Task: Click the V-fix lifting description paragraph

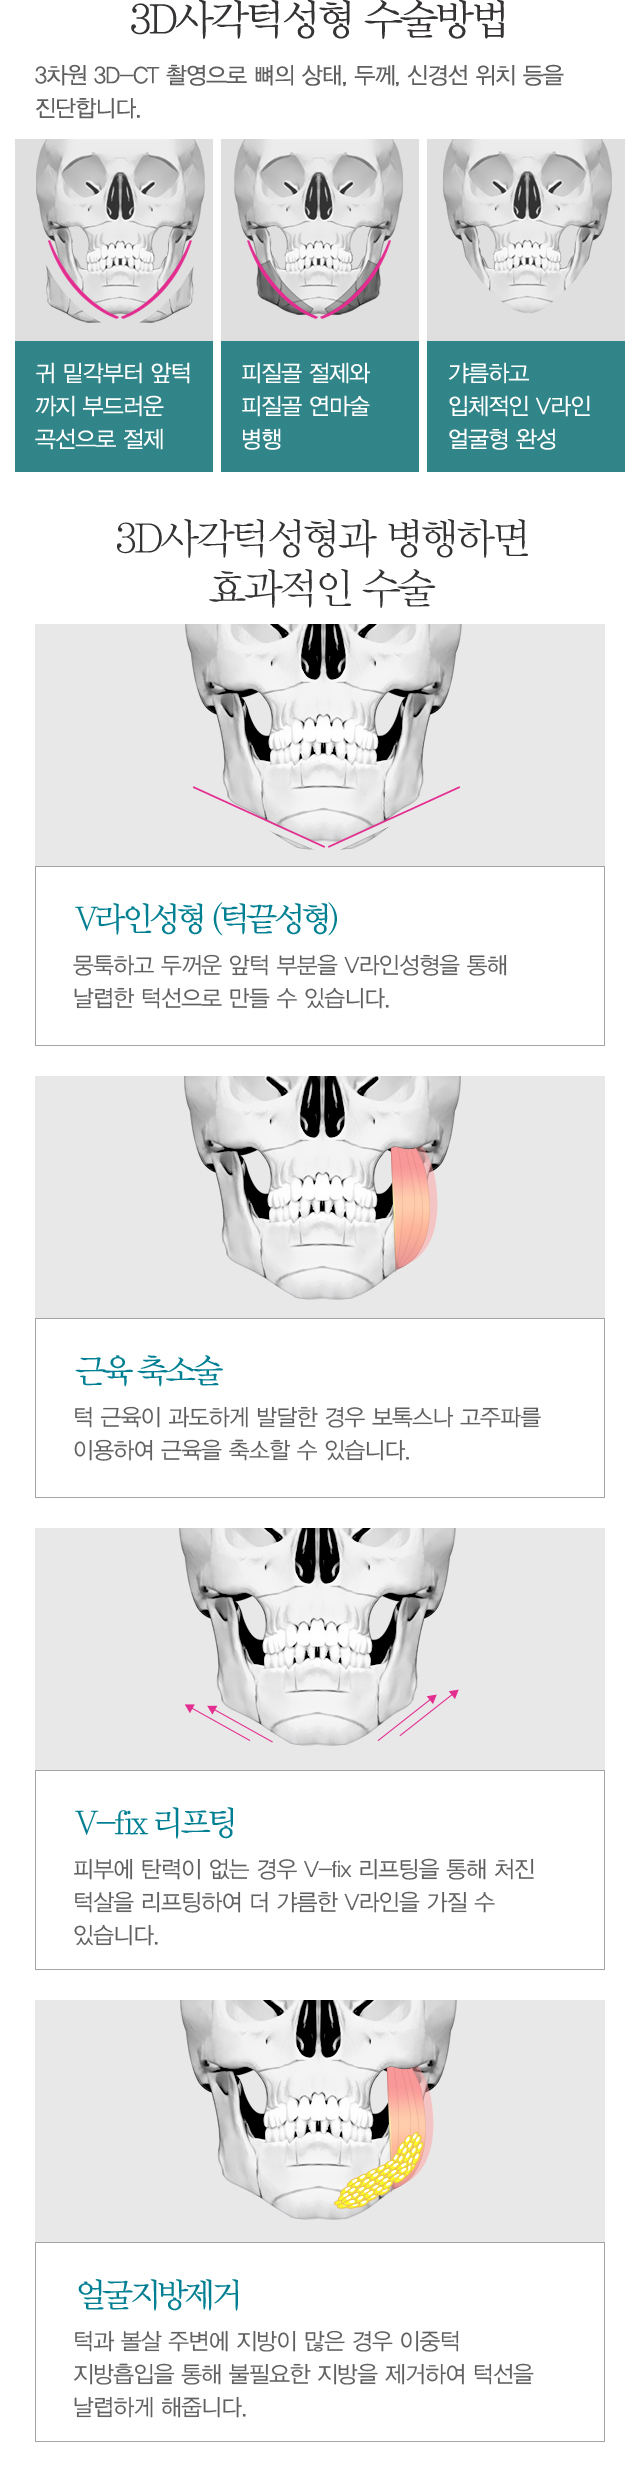Action: 304,1901
